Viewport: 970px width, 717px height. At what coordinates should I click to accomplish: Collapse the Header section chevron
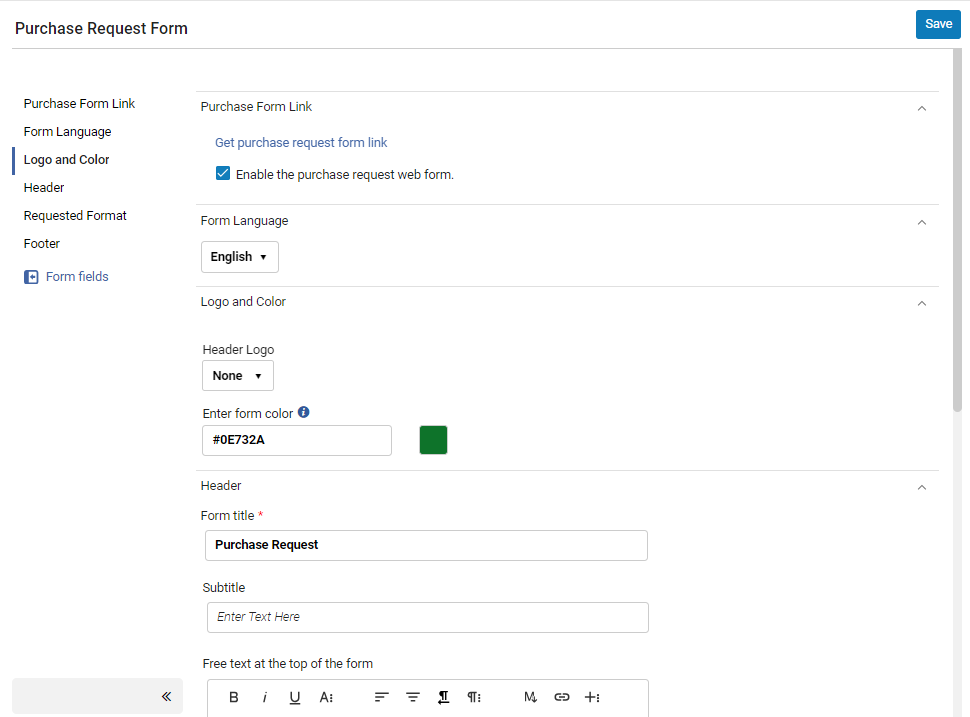922,487
